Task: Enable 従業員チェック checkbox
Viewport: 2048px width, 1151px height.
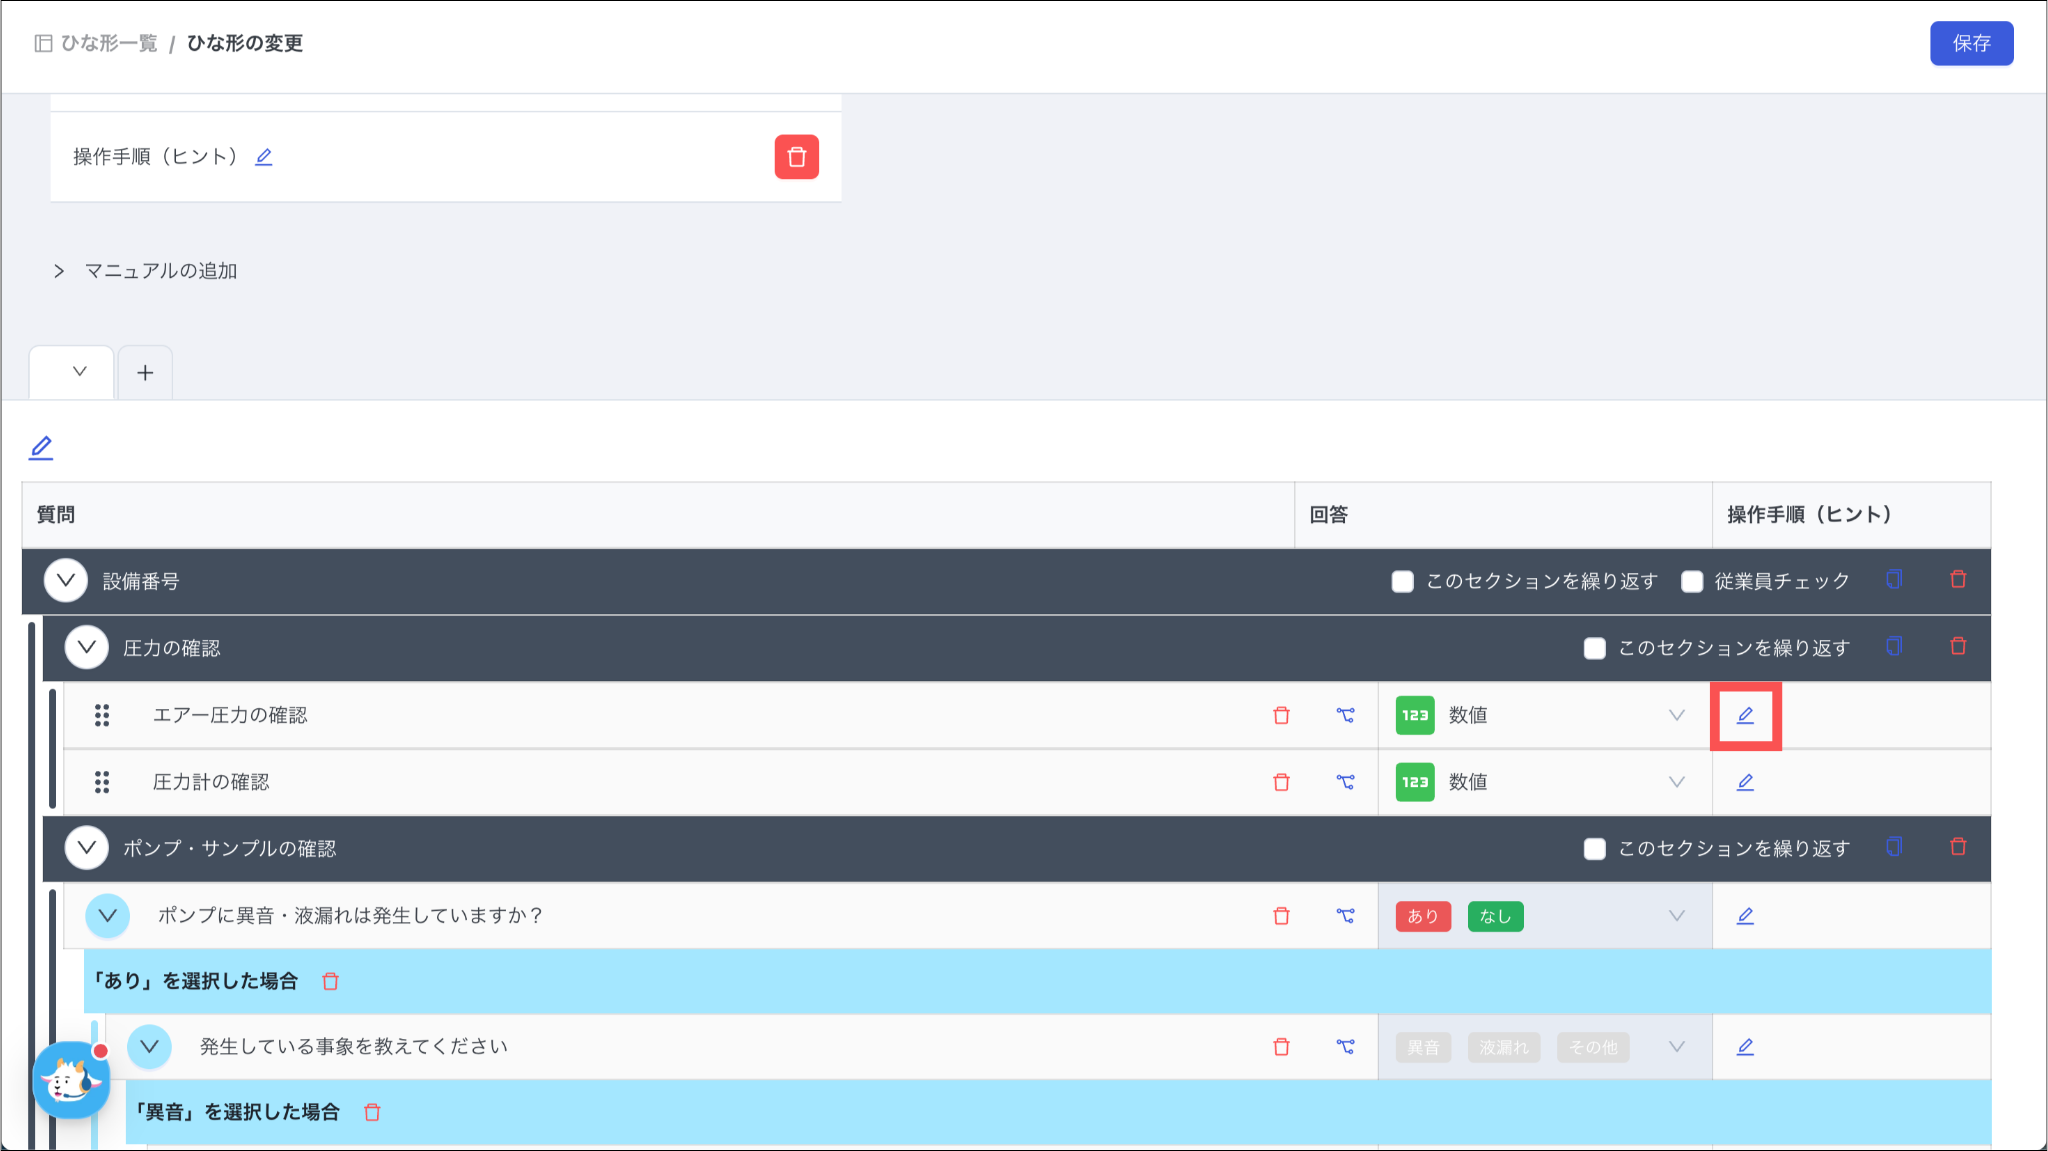Action: tap(1692, 581)
